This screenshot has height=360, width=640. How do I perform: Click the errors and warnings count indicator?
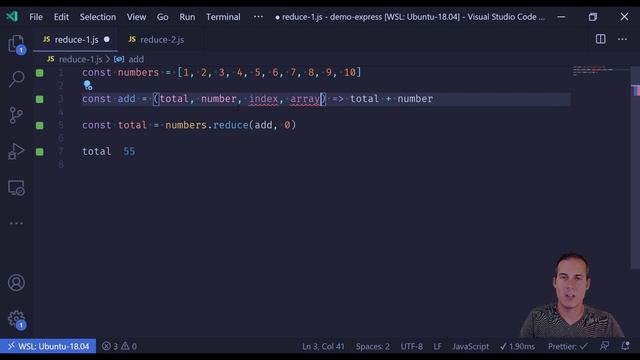click(119, 347)
